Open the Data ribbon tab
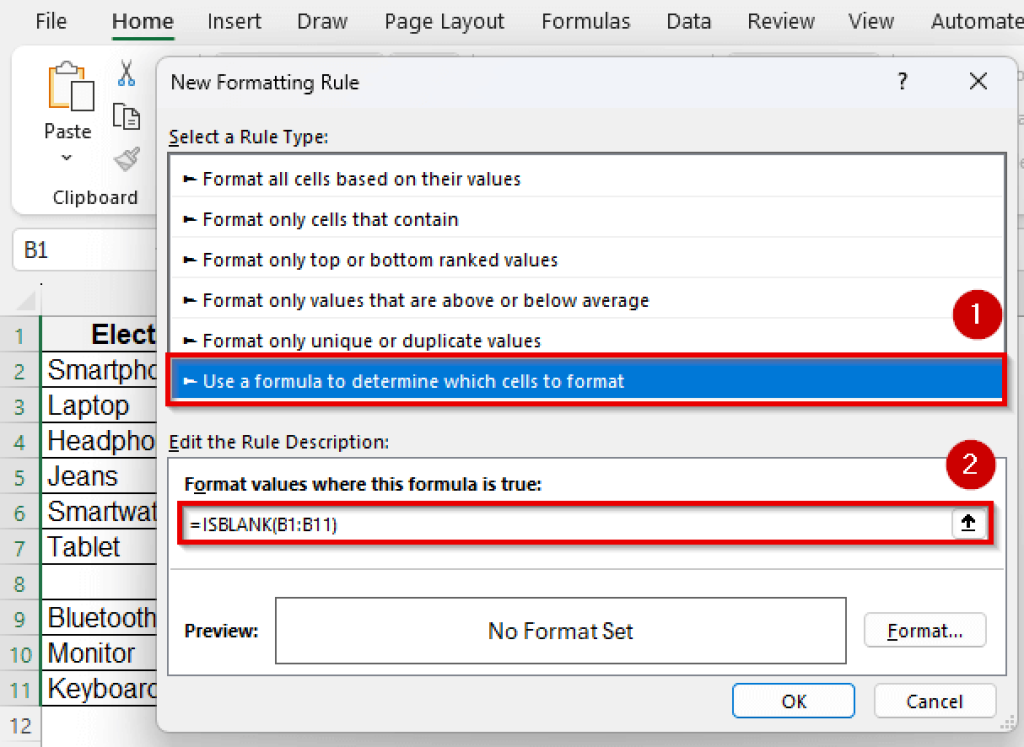 click(688, 20)
